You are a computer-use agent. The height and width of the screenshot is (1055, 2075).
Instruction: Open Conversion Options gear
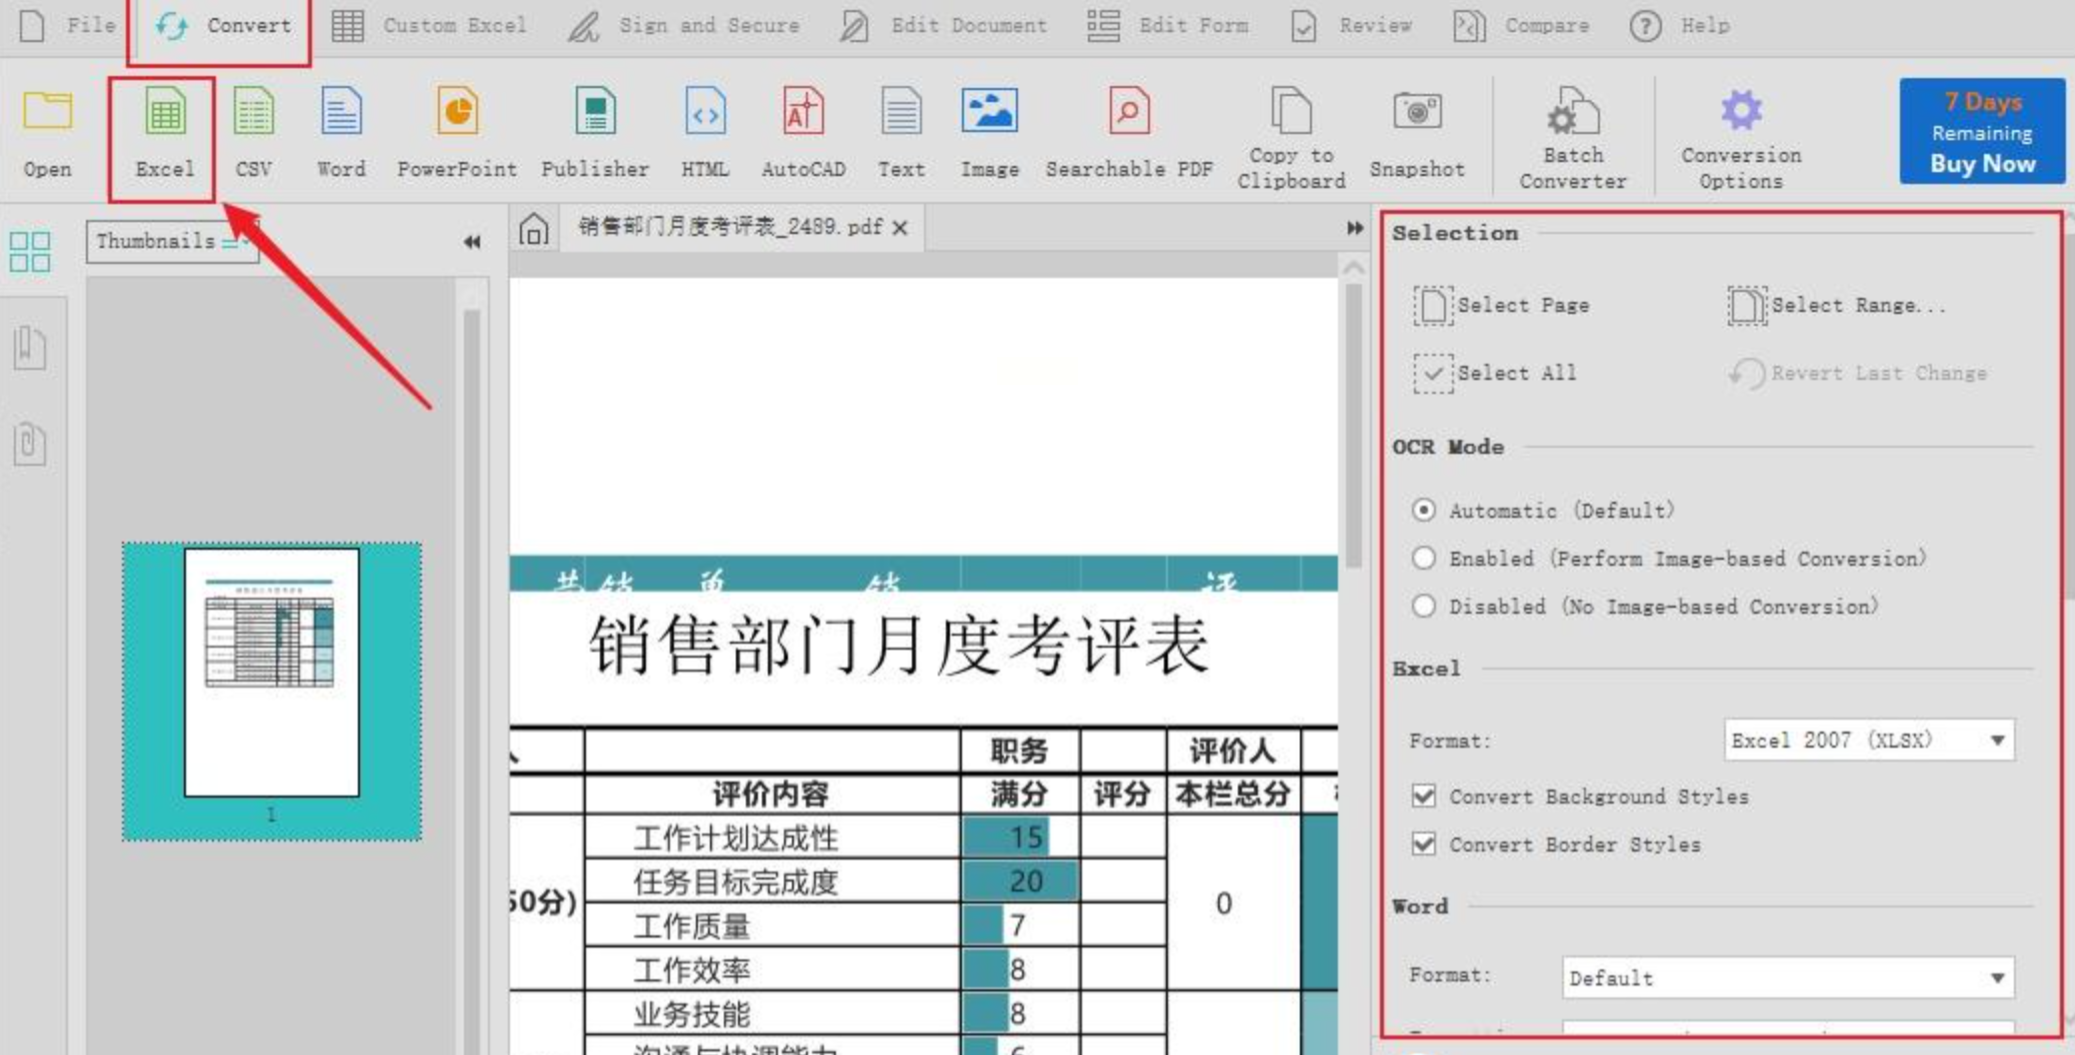click(1741, 138)
